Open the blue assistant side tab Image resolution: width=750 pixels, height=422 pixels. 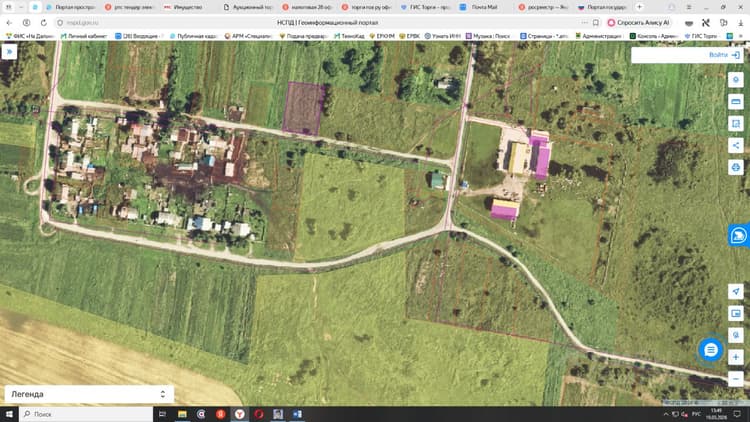(x=739, y=235)
